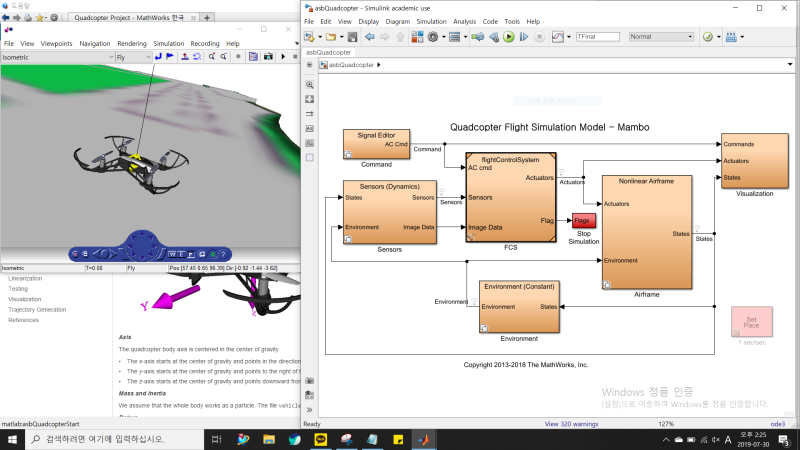Hide the navigation panel with red X
Screen dimensions: 800x450
coord(75,254)
